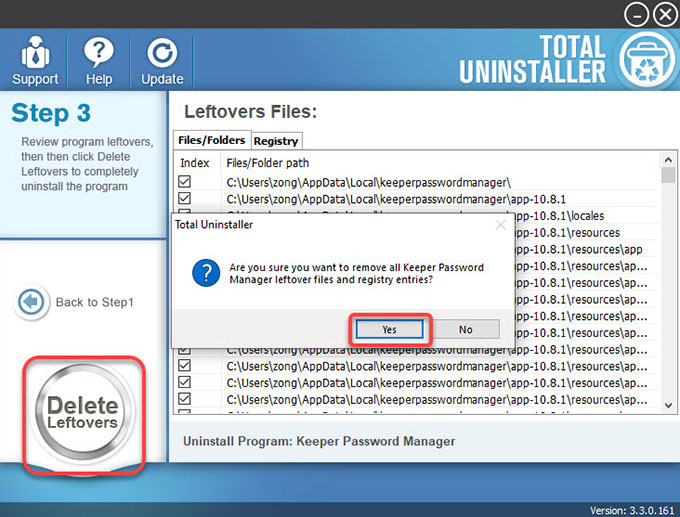Select the app-10.8.1\resources\app path row
Screen dimensions: 680x517
(579, 249)
